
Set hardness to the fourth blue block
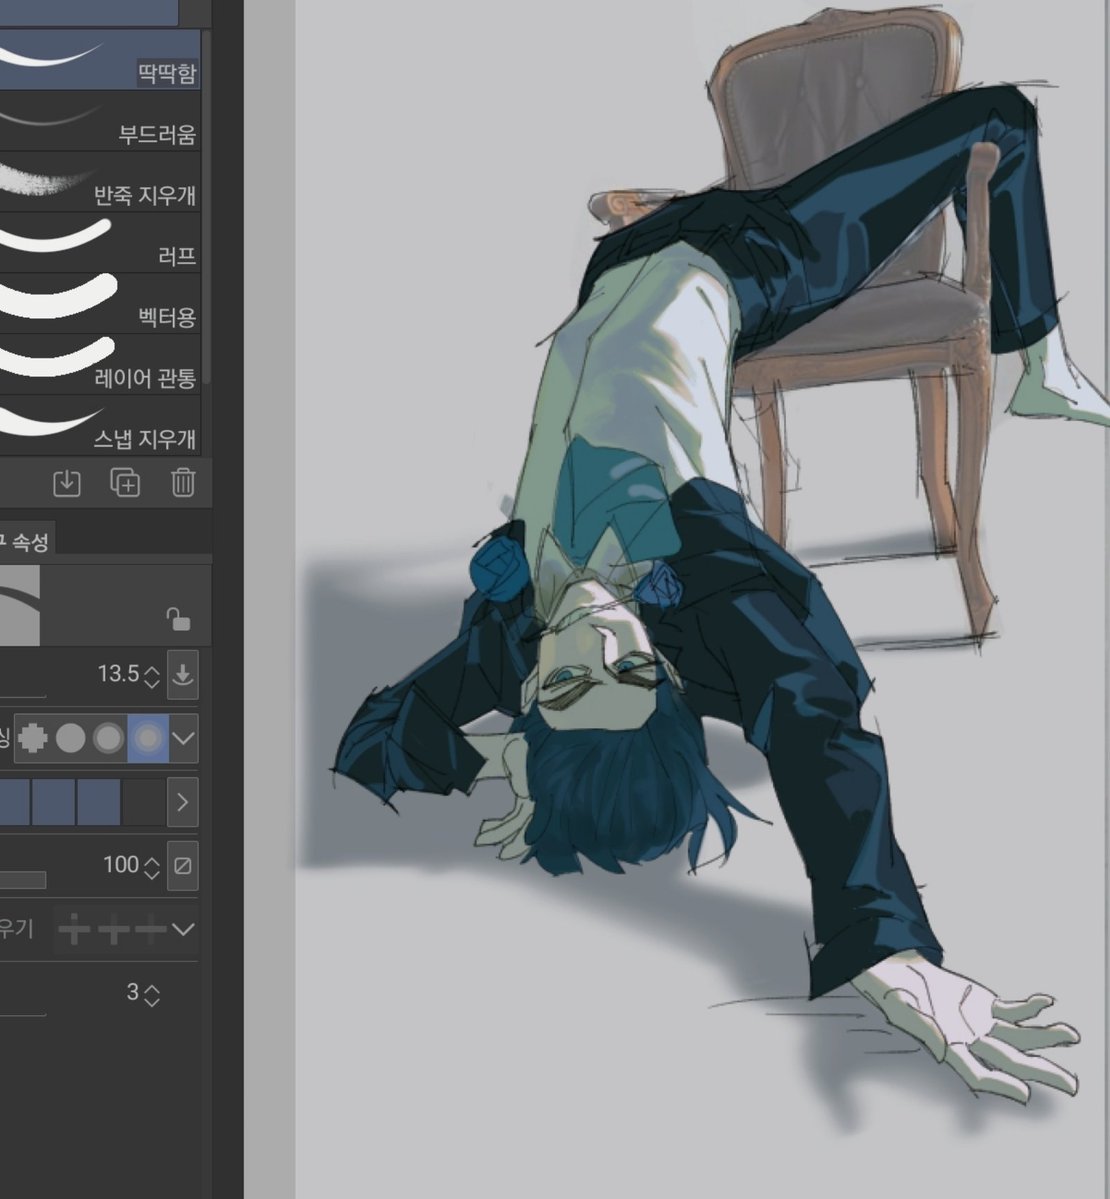click(99, 802)
